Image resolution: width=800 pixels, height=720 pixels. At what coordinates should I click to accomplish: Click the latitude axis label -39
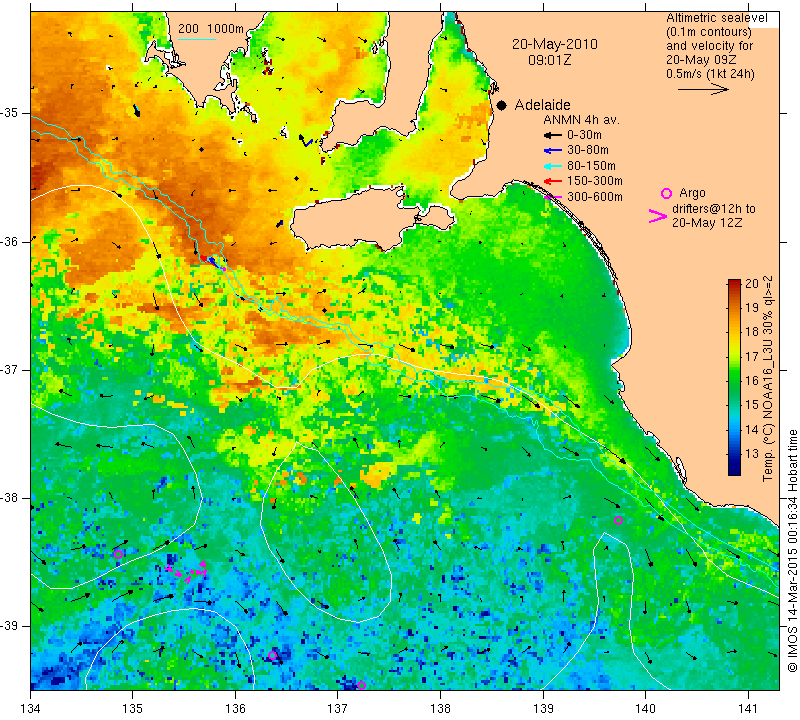tap(10, 626)
